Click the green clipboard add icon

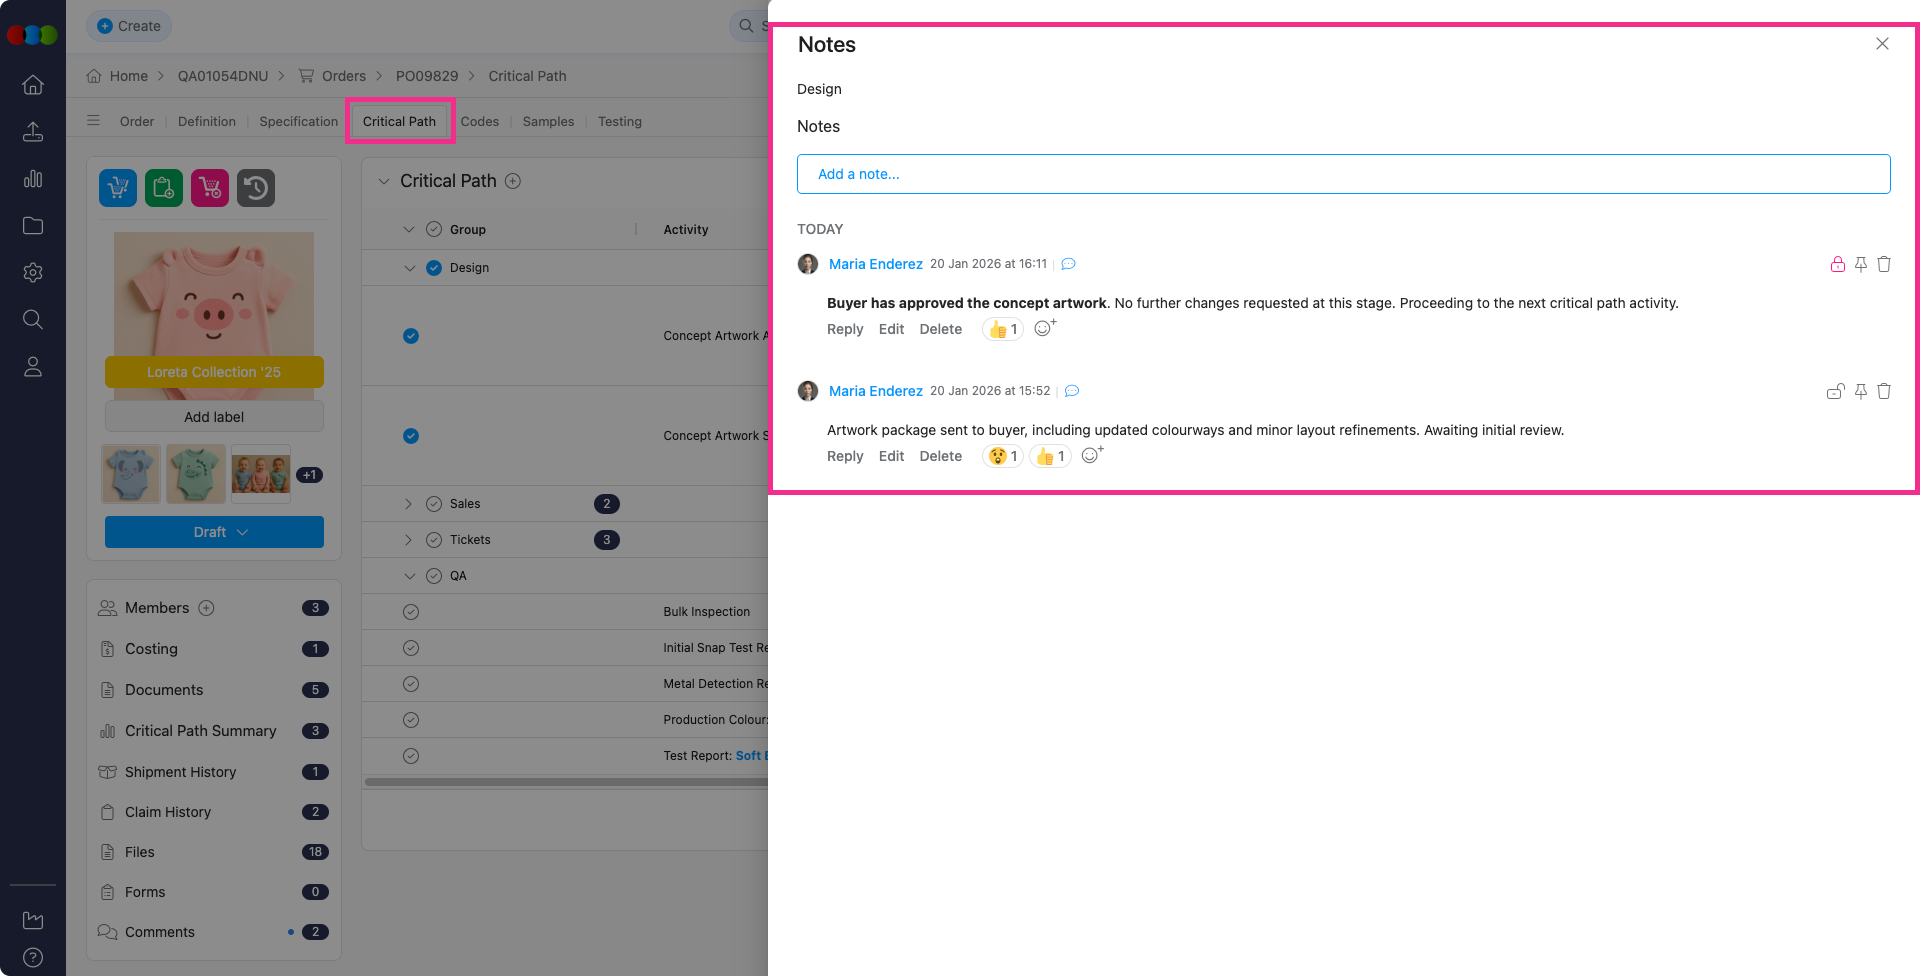pos(164,188)
